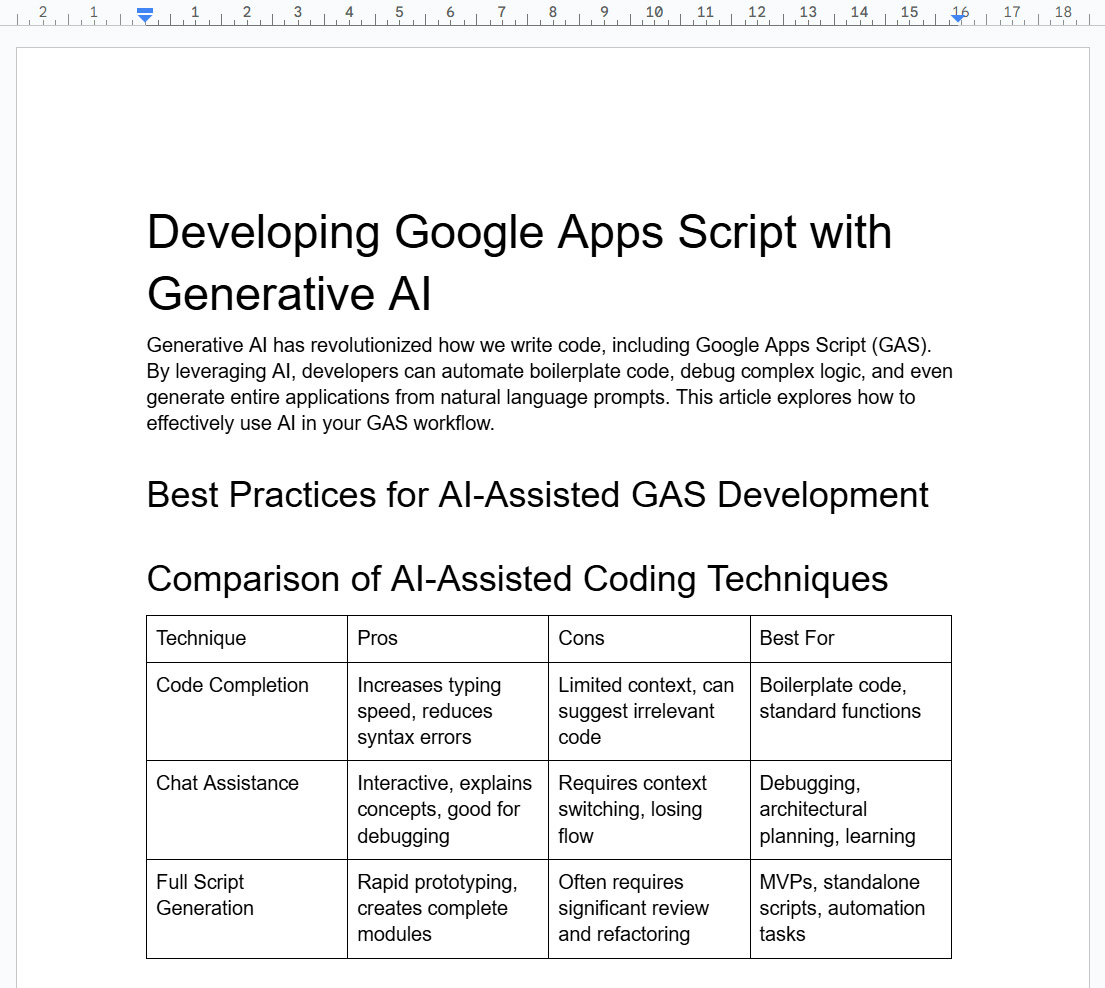Screen dimensions: 1105x988
Task: Click the 'Comparison of AI-Assisted Coding Techniques' heading
Action: [x=517, y=579]
